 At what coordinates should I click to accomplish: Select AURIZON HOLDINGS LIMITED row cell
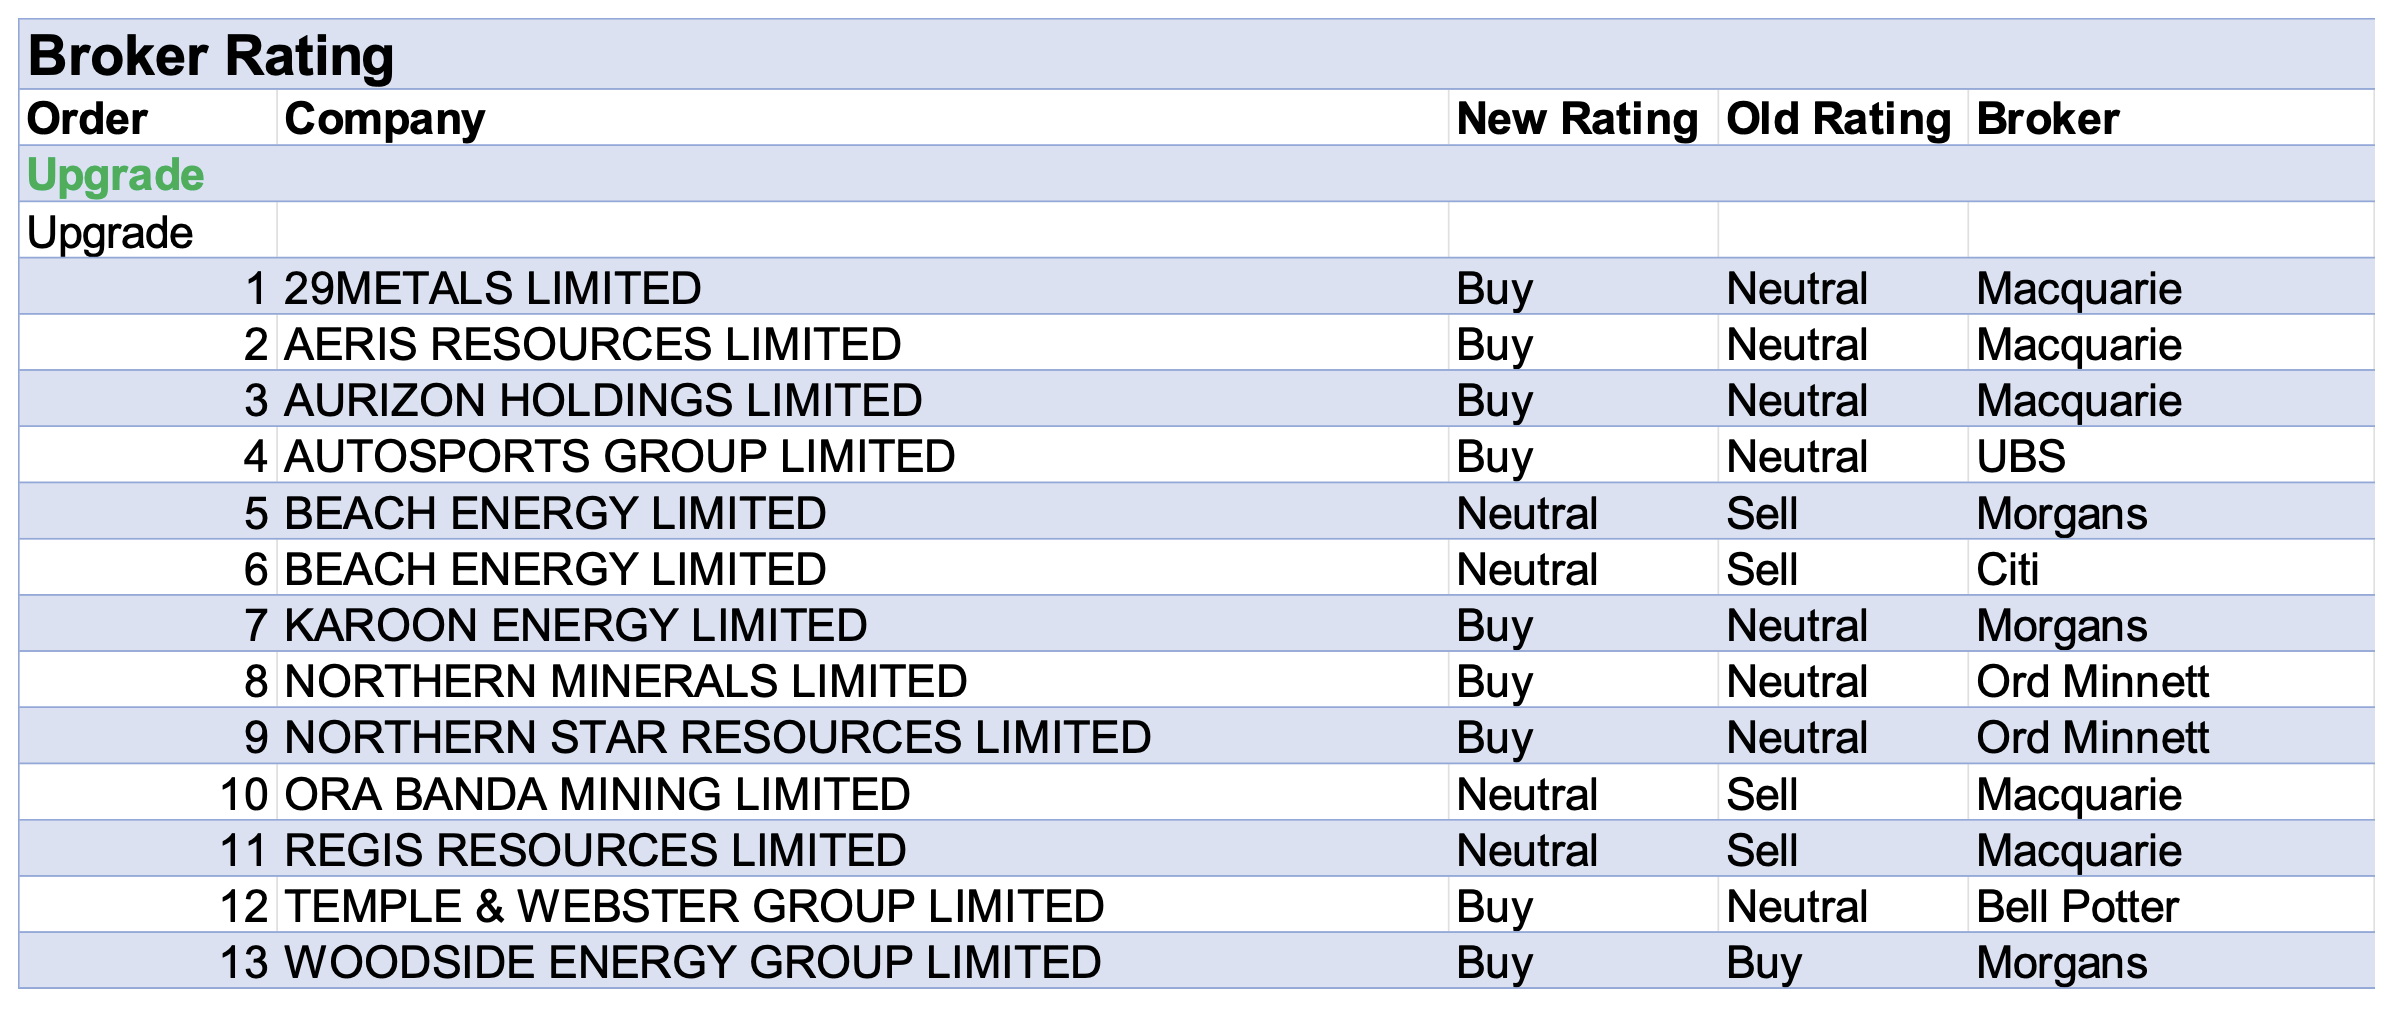[602, 400]
